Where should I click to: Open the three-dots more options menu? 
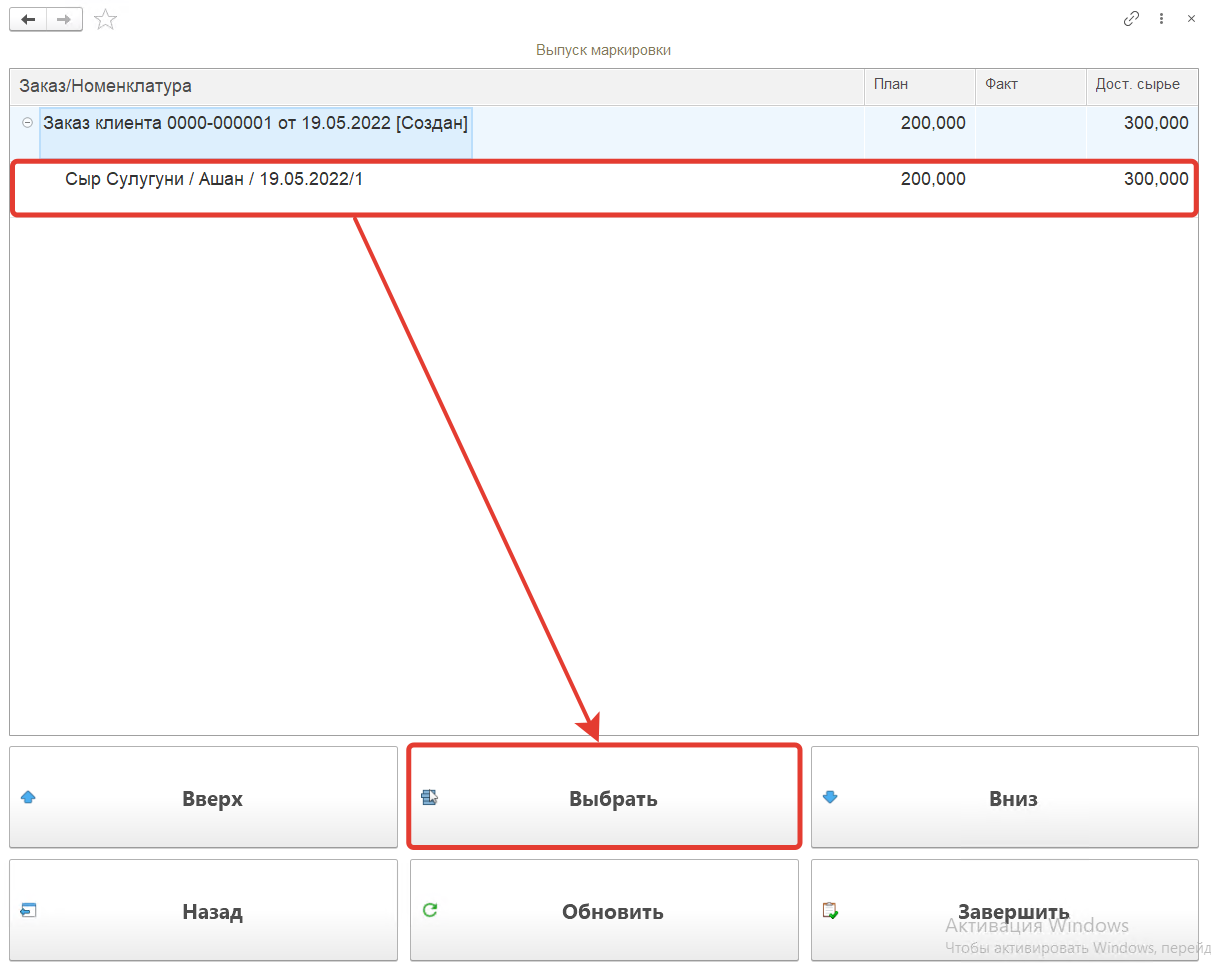1161,18
